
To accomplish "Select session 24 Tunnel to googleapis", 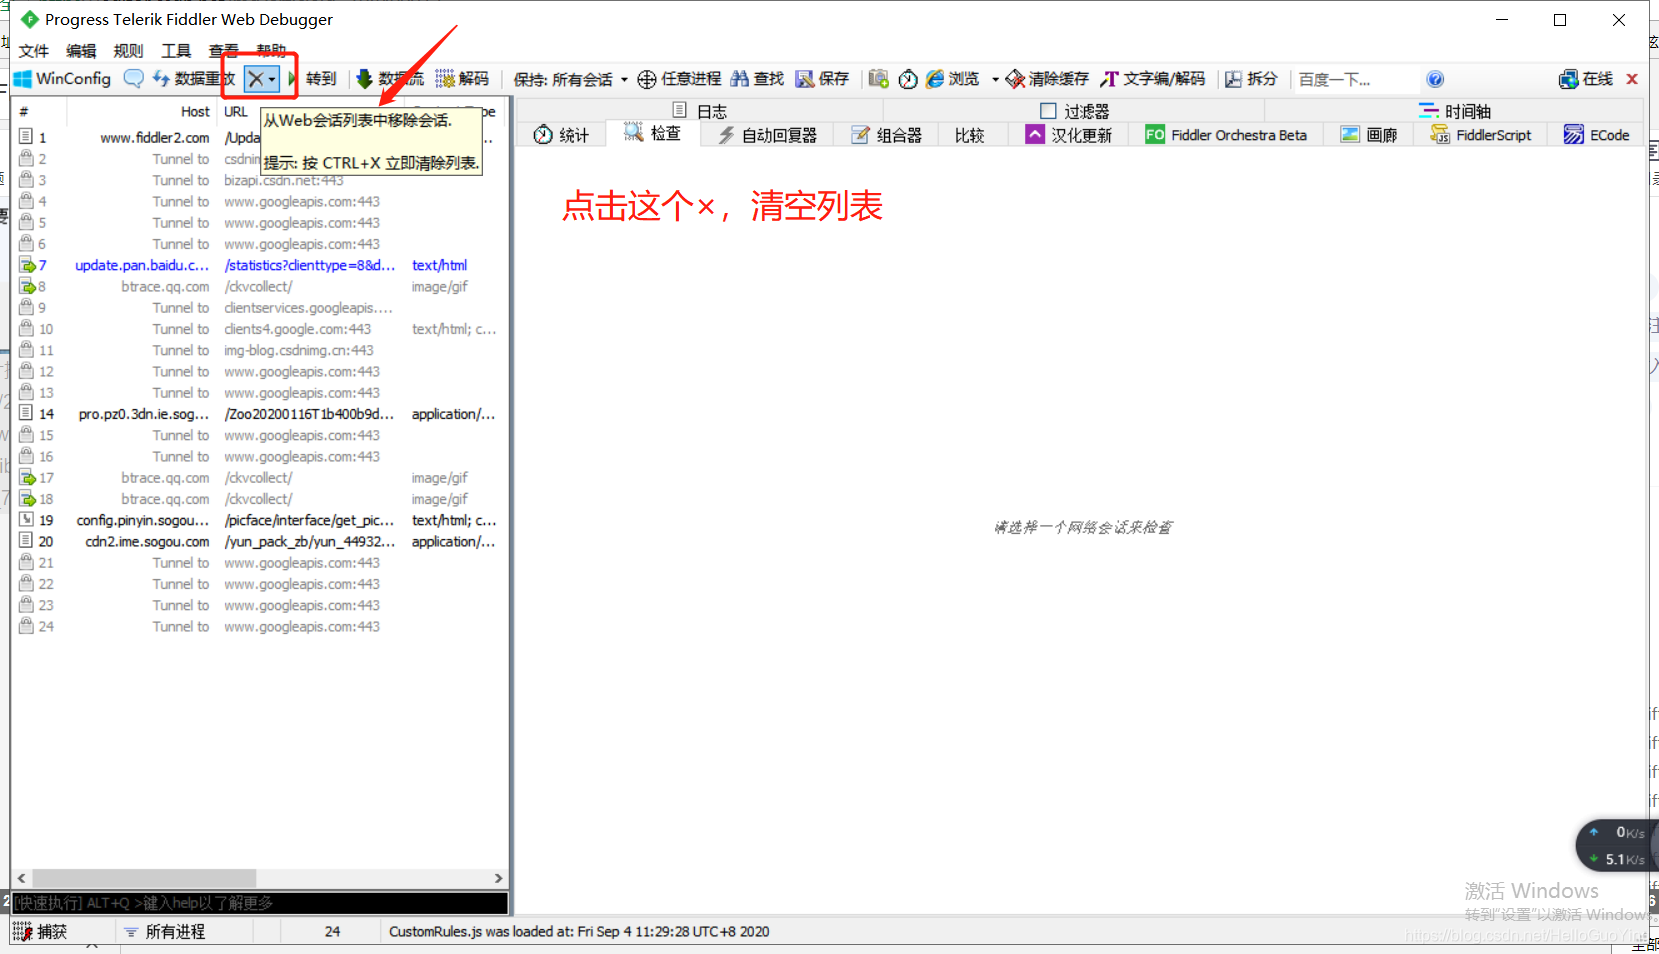I will pos(260,626).
